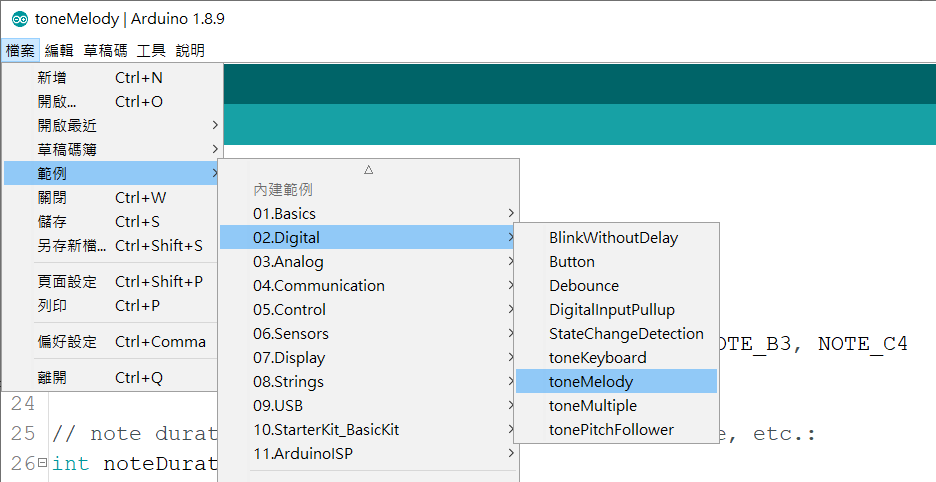Open the toneMultiple example
This screenshot has height=482, width=936.
coord(616,406)
